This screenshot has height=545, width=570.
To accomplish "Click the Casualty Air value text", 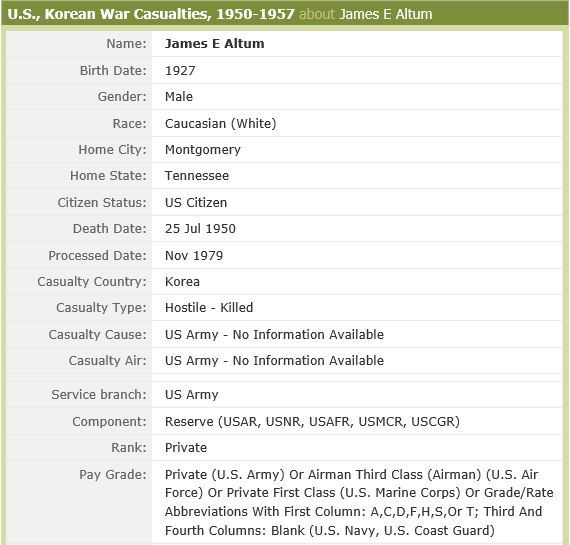I will (274, 361).
